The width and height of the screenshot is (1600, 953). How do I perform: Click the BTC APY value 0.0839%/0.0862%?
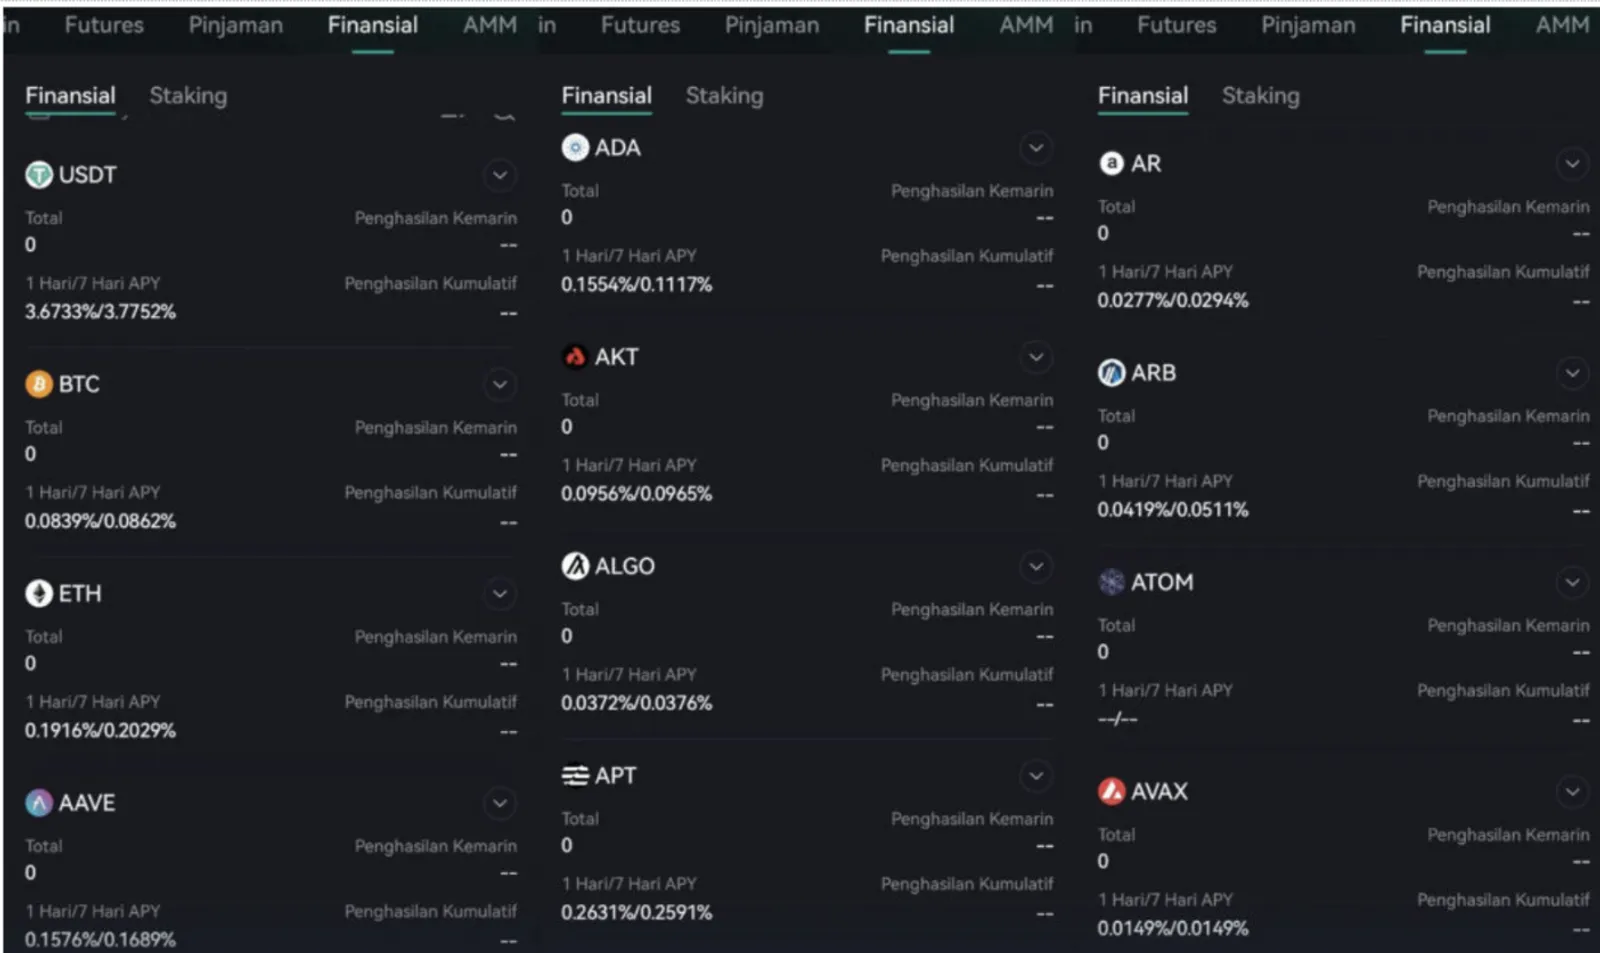point(100,521)
